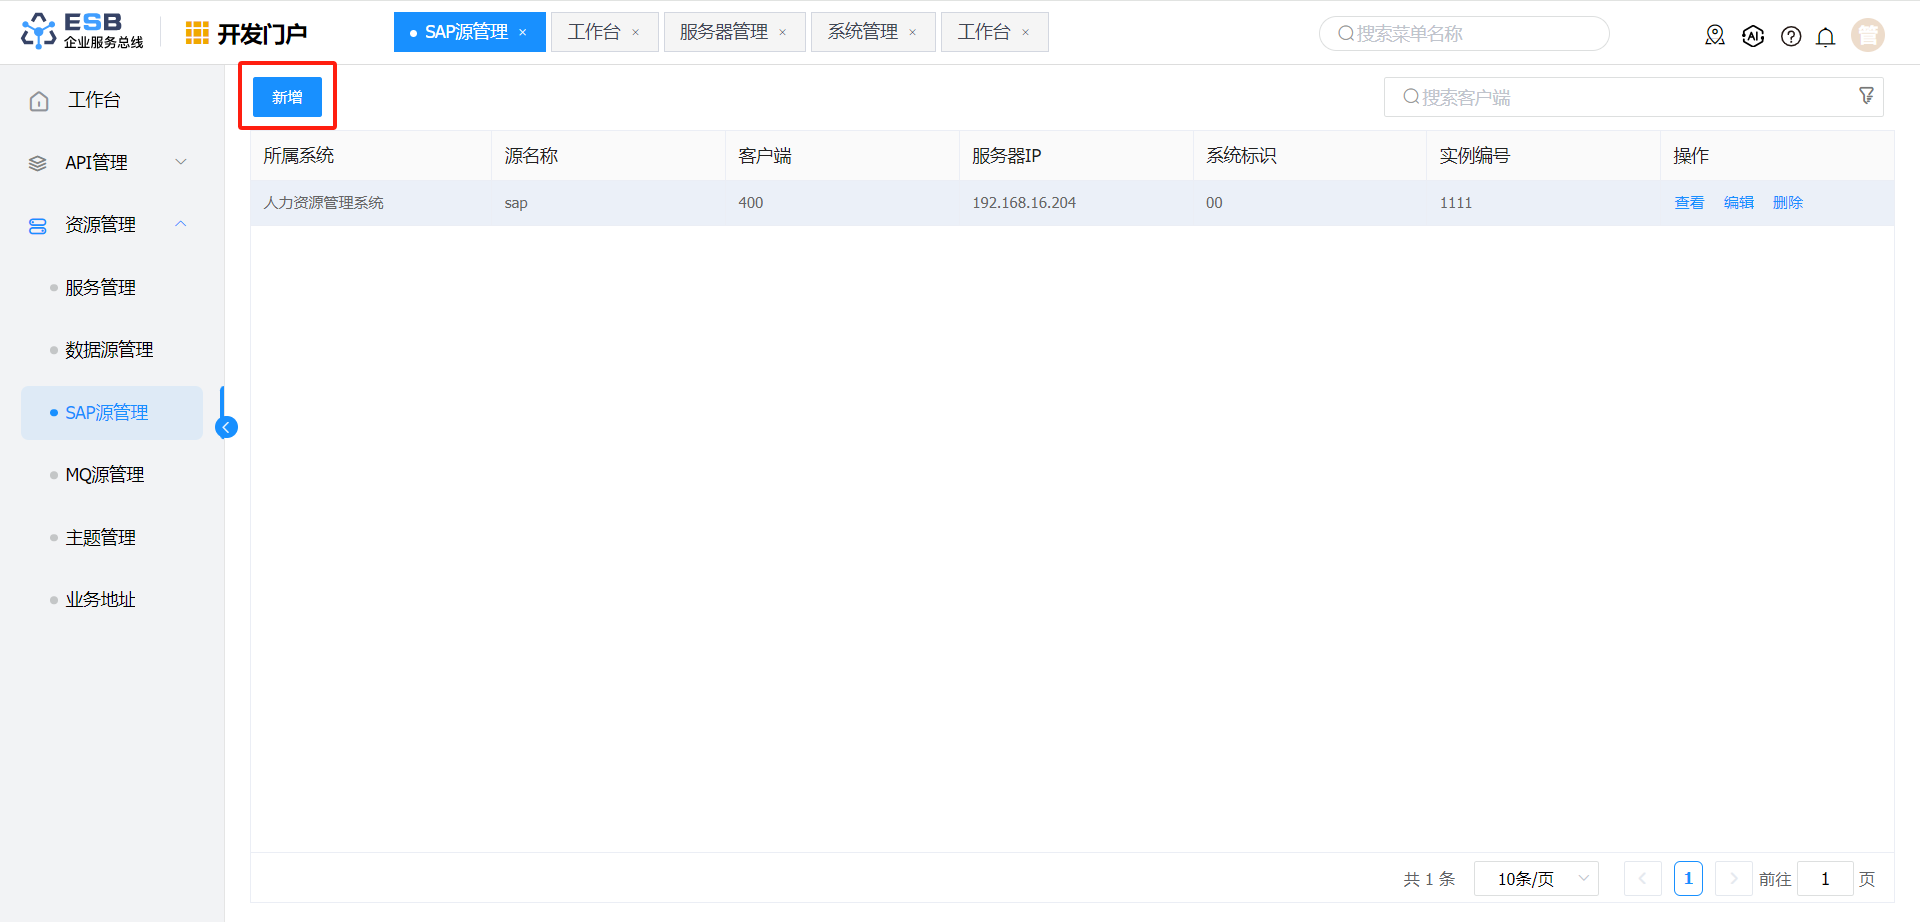Click the AI assistant hexagon icon
This screenshot has width=1920, height=922.
[x=1753, y=36]
